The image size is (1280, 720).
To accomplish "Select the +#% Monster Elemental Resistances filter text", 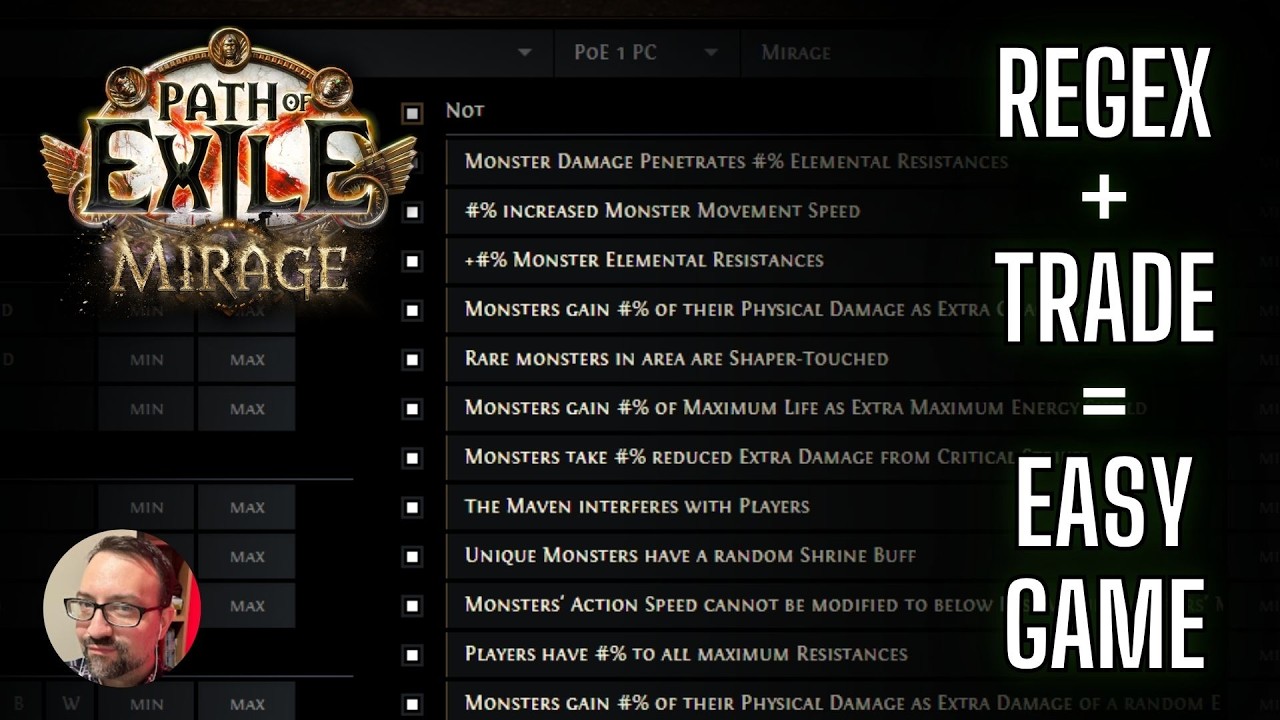I will (644, 260).
